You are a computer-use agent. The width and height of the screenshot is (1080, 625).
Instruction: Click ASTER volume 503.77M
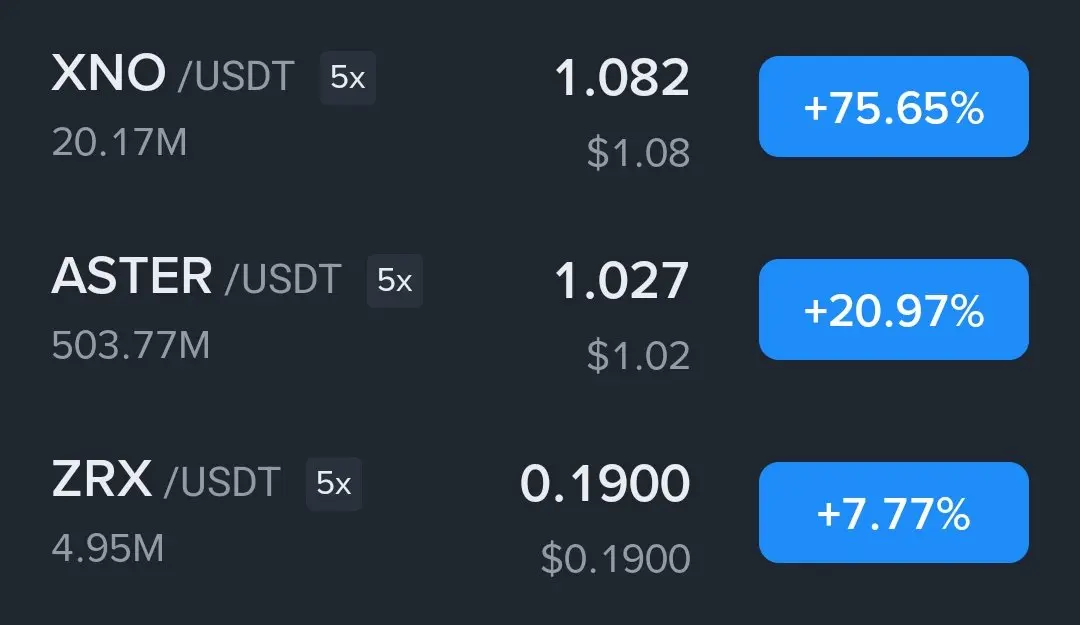point(131,345)
